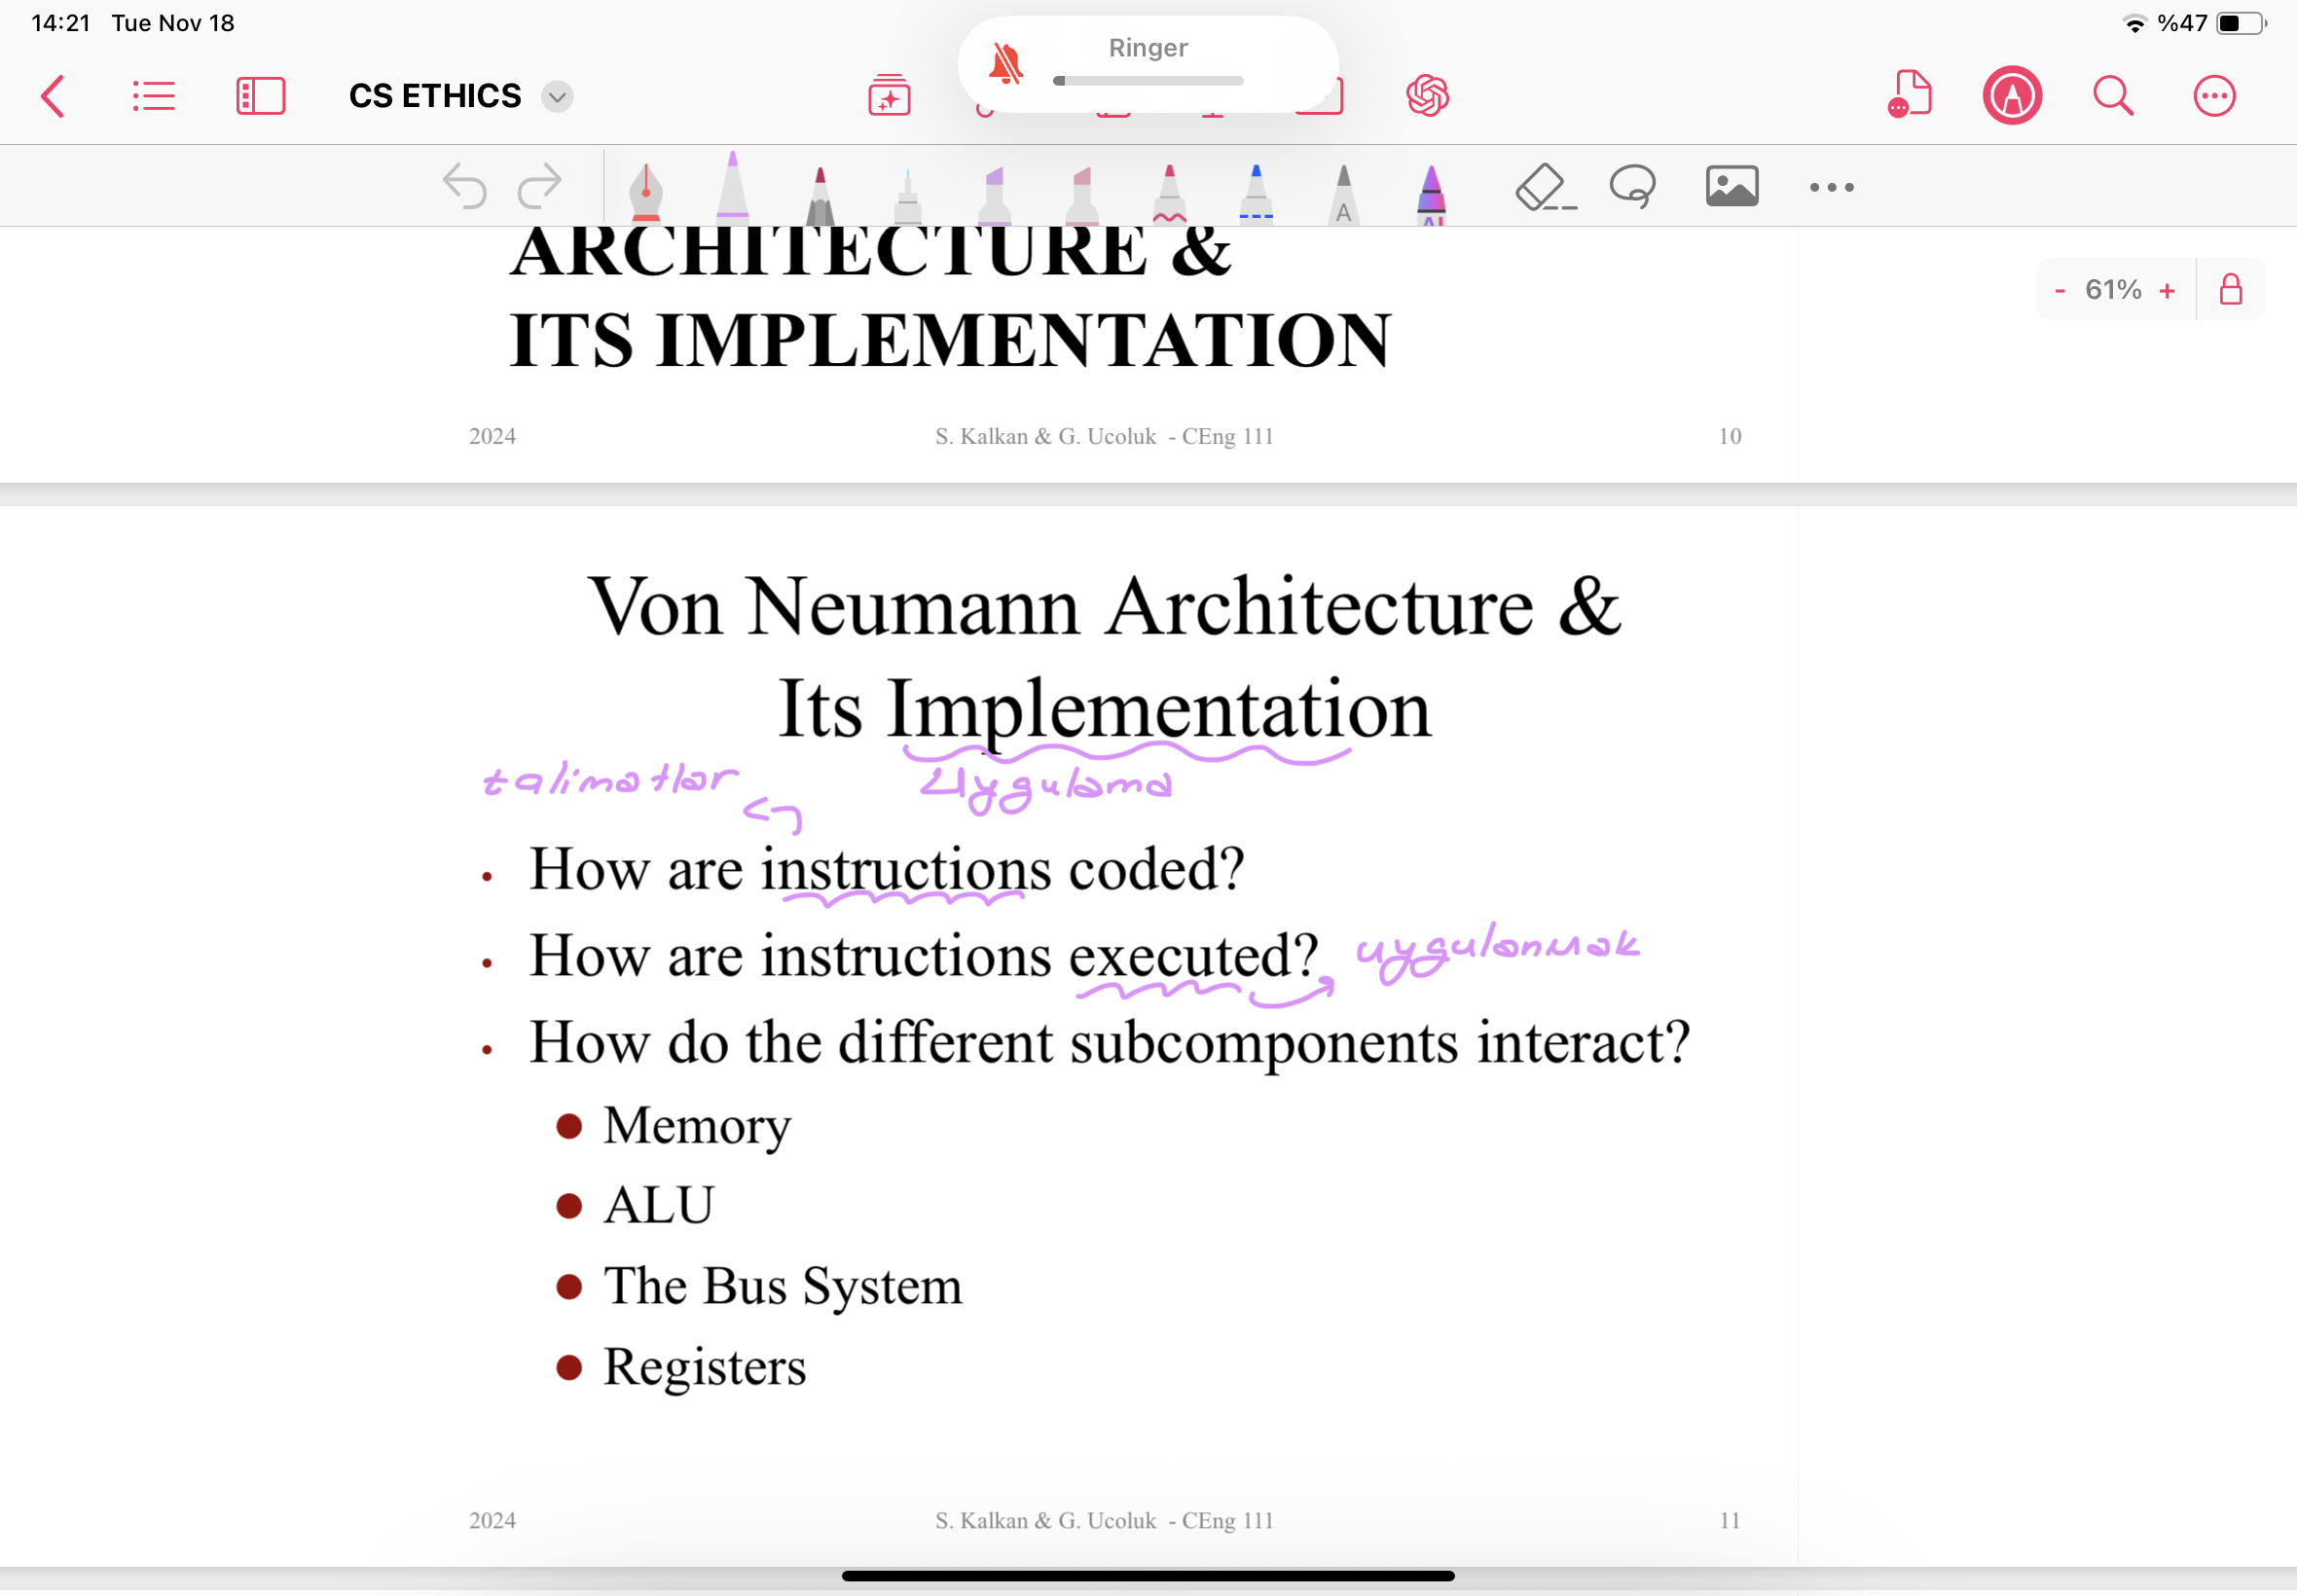This screenshot has width=2297, height=1596.
Task: Expand the toolbar three-dot overflow
Action: pyautogui.click(x=1831, y=187)
